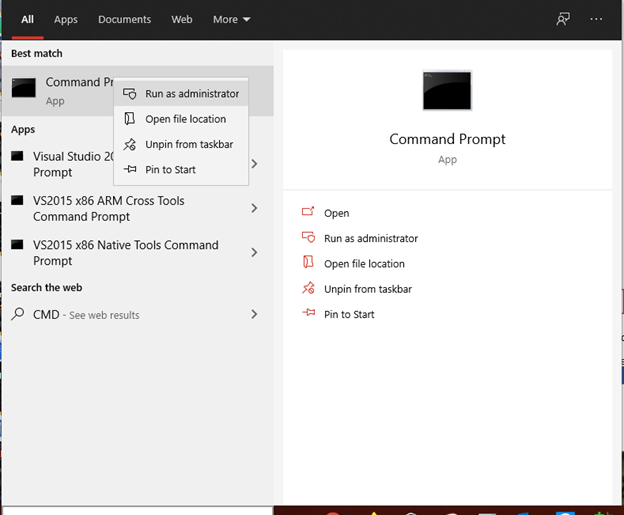The image size is (624, 515).
Task: Click the VS2015 x86 ARM Cross Tools icon
Action: pyautogui.click(x=17, y=200)
